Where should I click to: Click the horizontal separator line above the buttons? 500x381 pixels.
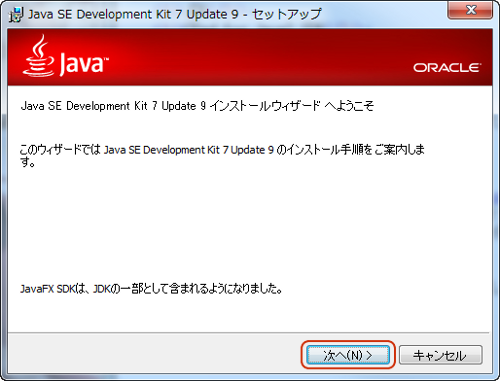(x=249, y=332)
